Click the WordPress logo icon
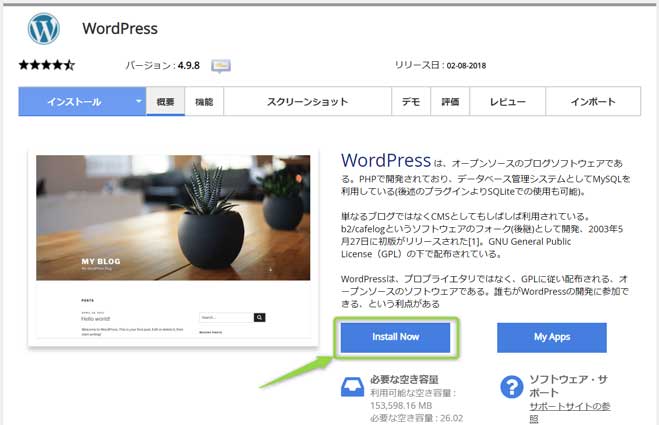 tap(43, 29)
